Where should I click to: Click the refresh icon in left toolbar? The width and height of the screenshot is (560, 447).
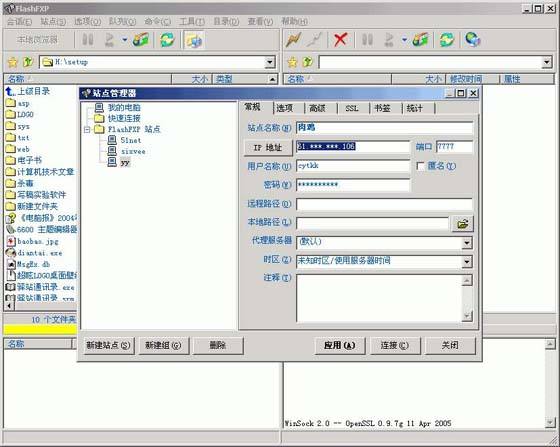click(x=167, y=39)
